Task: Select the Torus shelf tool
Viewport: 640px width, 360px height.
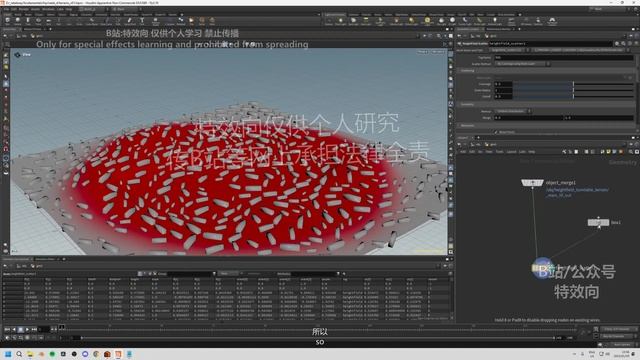Action: click(x=38, y=20)
